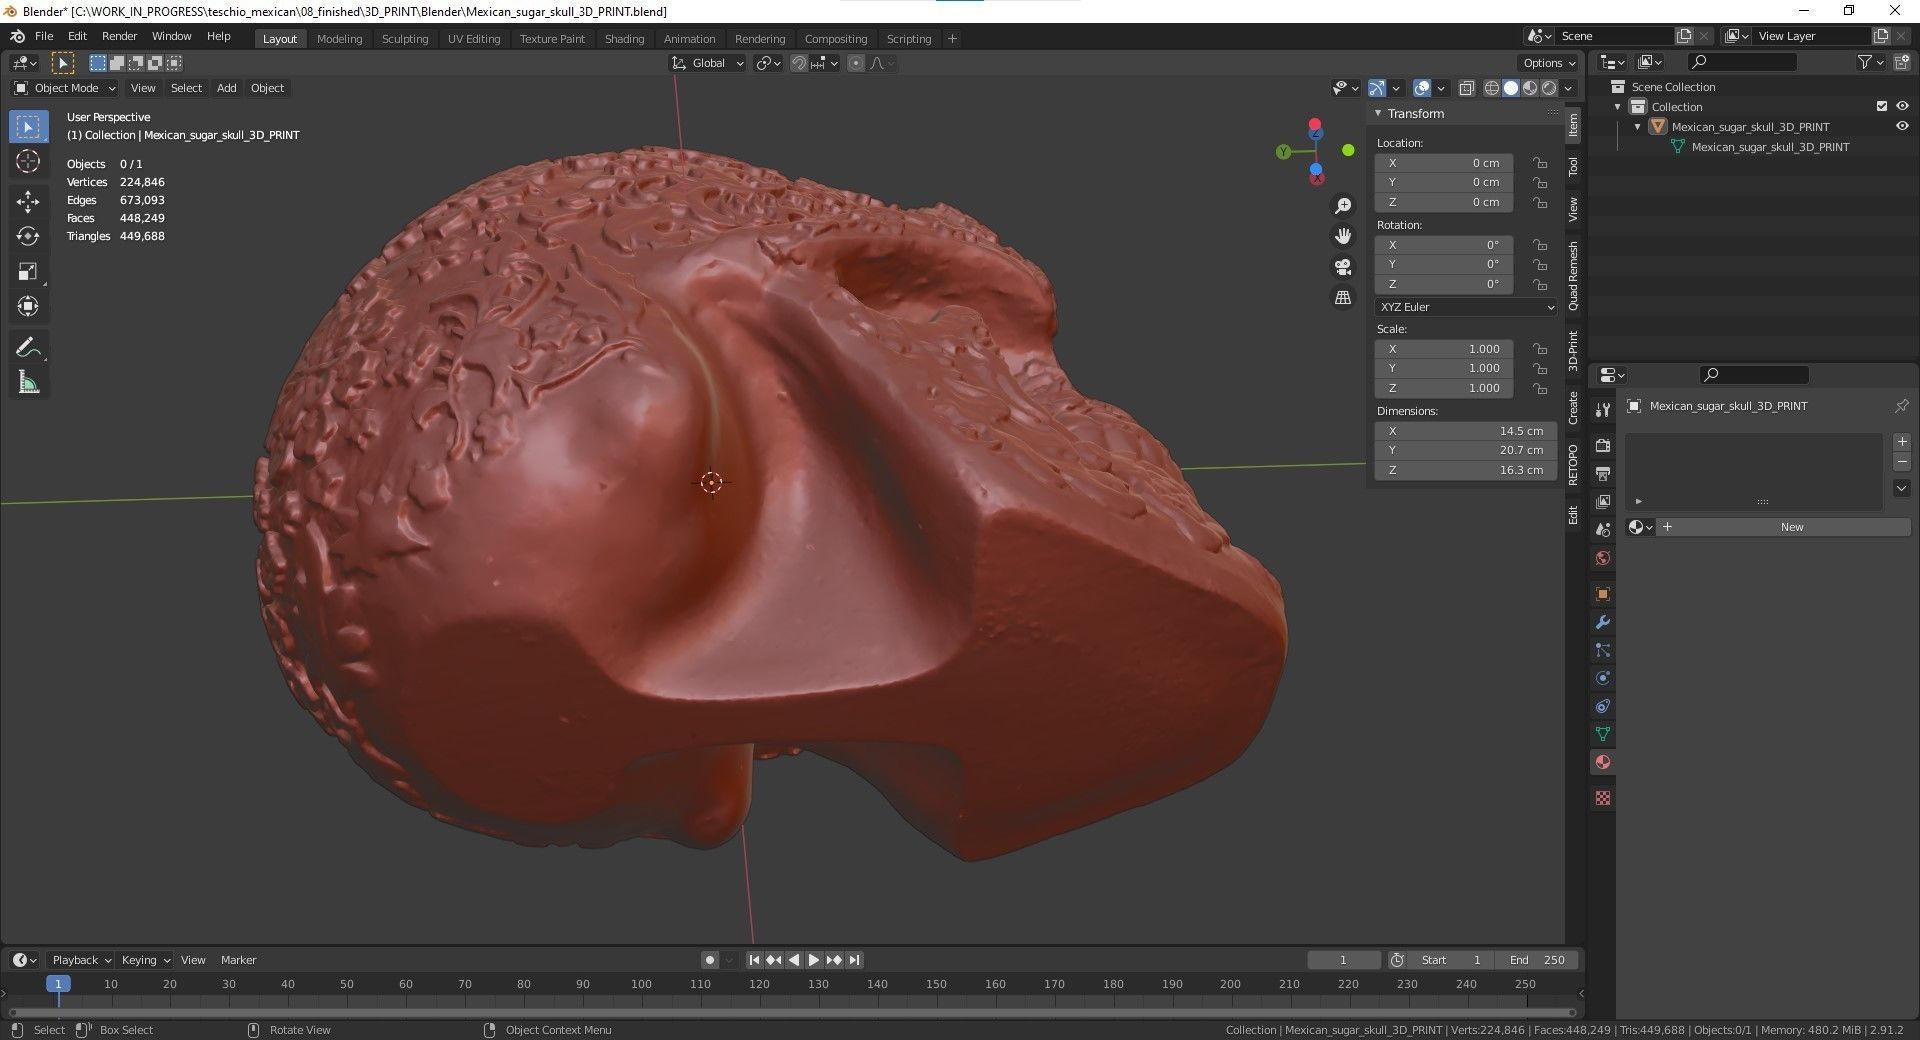Open the XYZ Euler rotation mode dropdown
The width and height of the screenshot is (1920, 1040).
1466,307
